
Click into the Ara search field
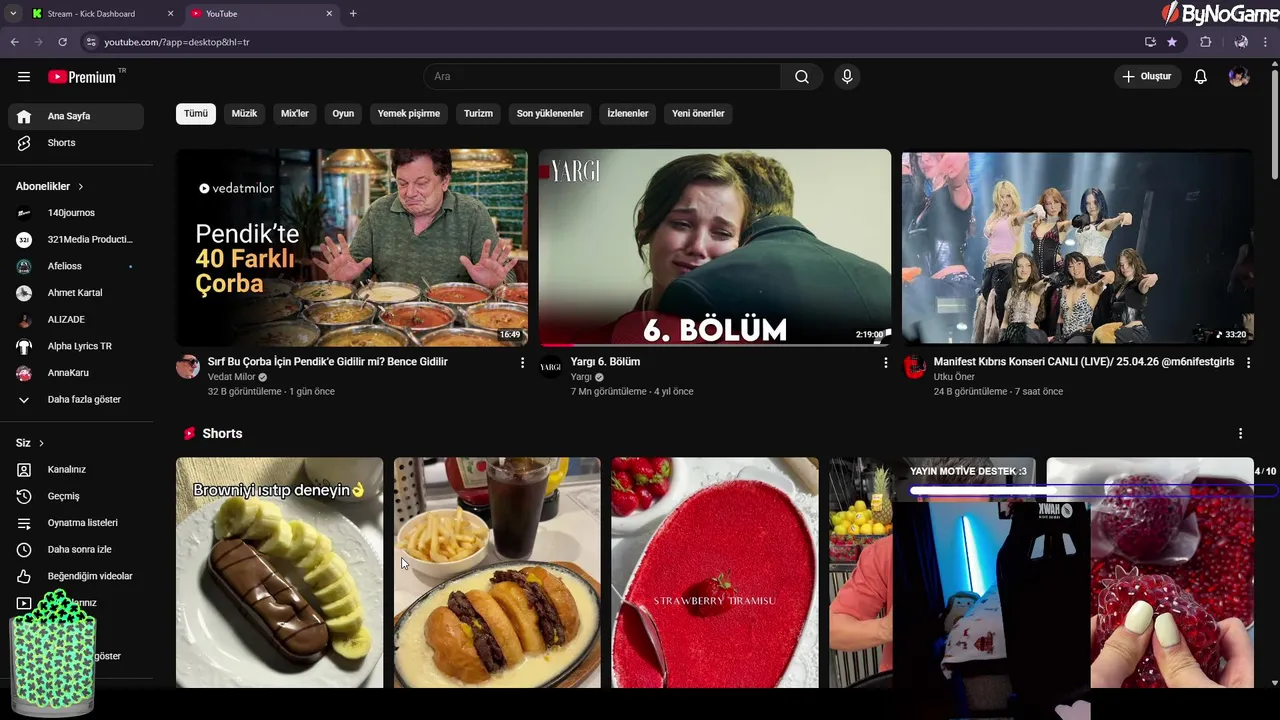602,77
